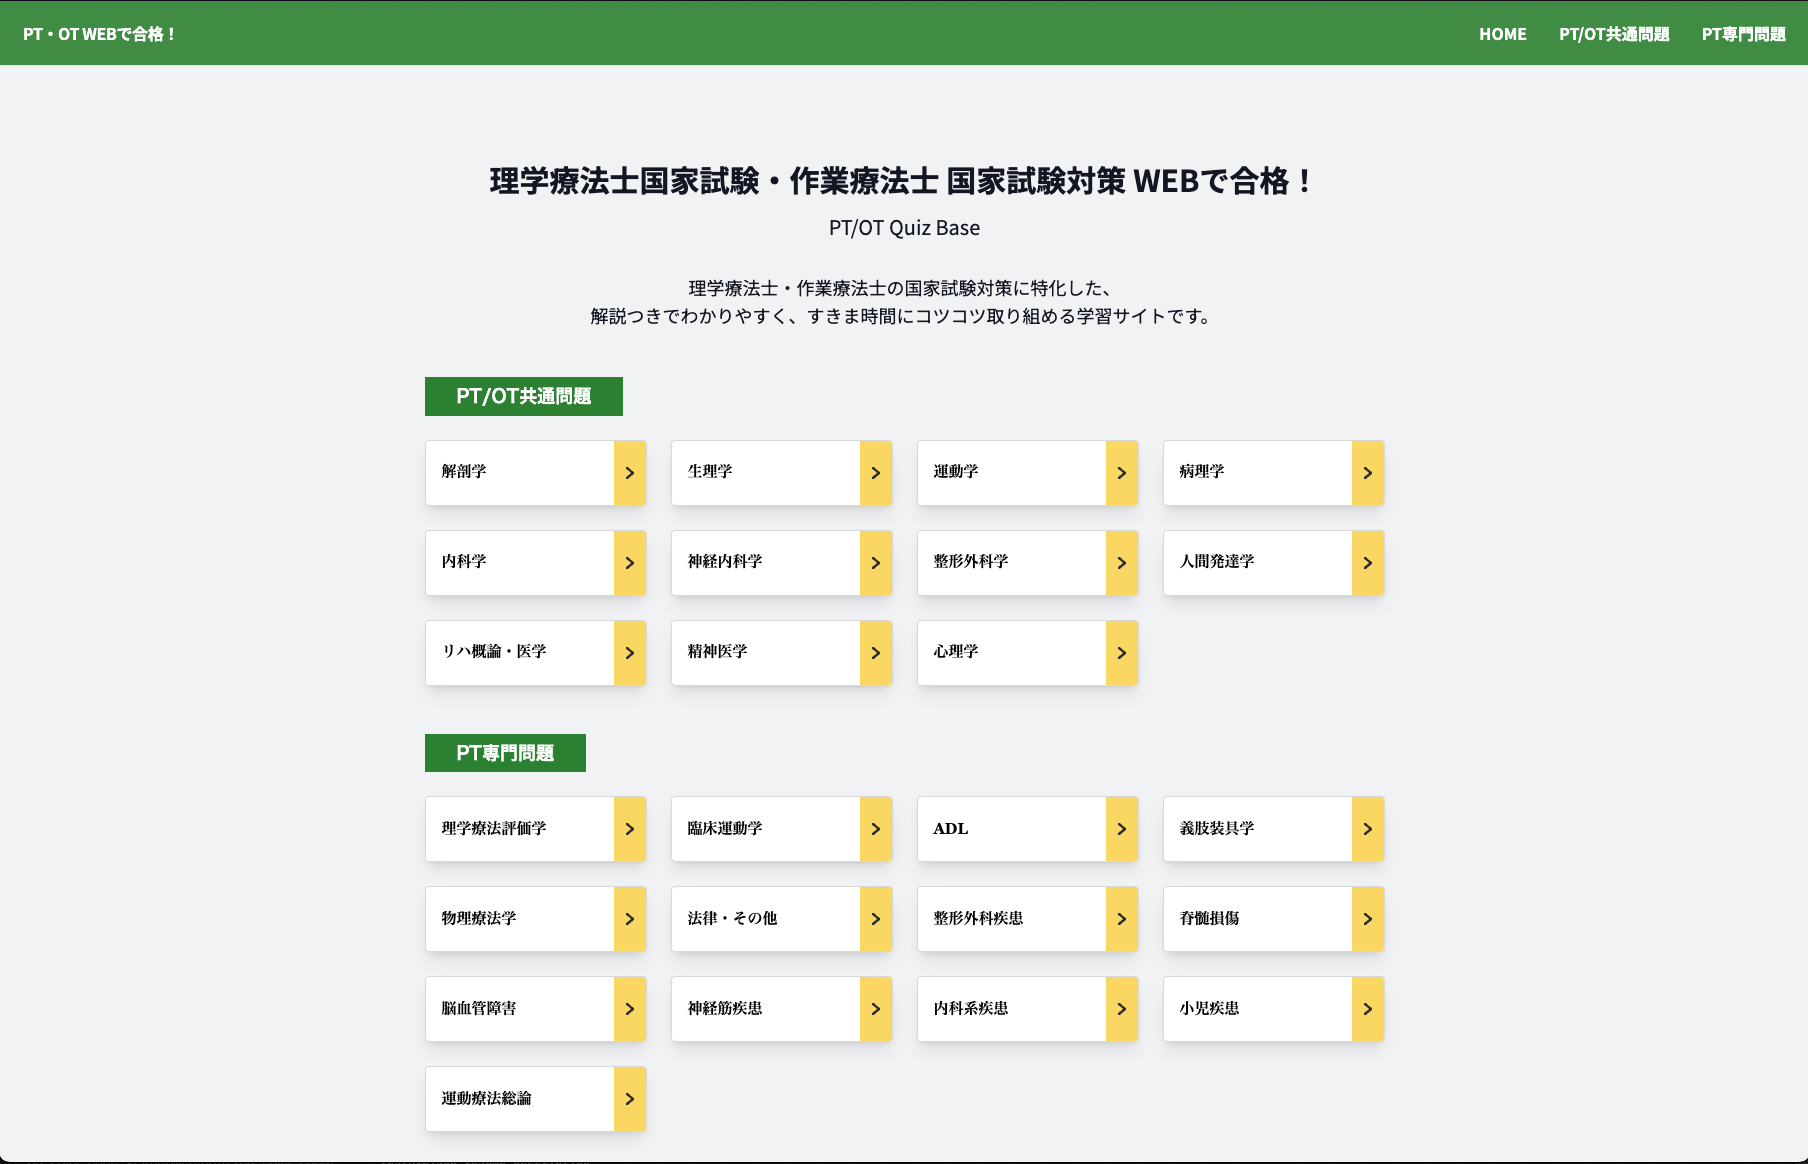Click the yellow arrow on 臨床運動学 card
This screenshot has height=1164, width=1808.
(876, 829)
